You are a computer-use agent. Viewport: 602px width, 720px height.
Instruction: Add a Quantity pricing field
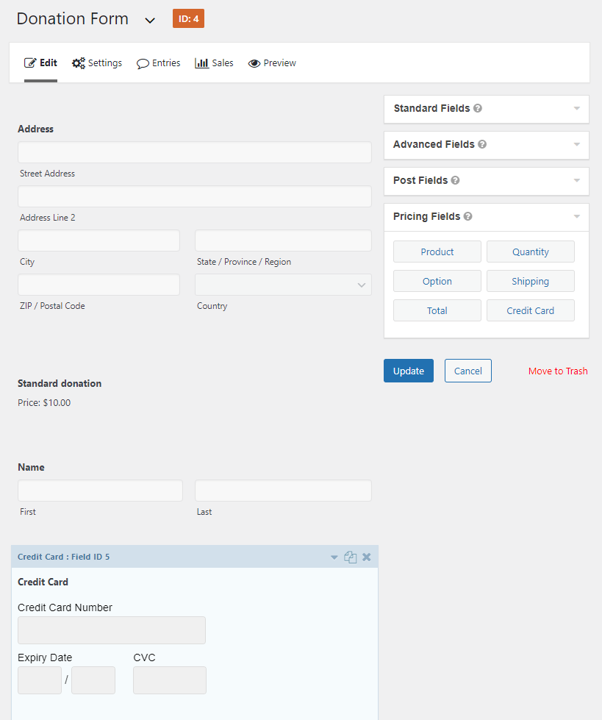click(530, 252)
